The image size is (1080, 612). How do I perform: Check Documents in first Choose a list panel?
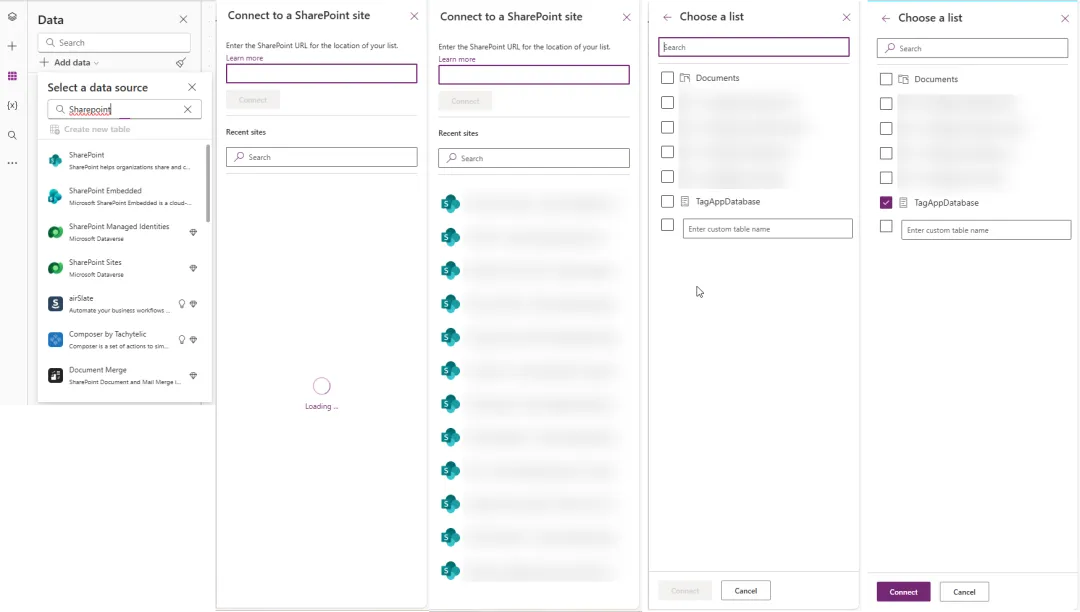pyautogui.click(x=667, y=78)
